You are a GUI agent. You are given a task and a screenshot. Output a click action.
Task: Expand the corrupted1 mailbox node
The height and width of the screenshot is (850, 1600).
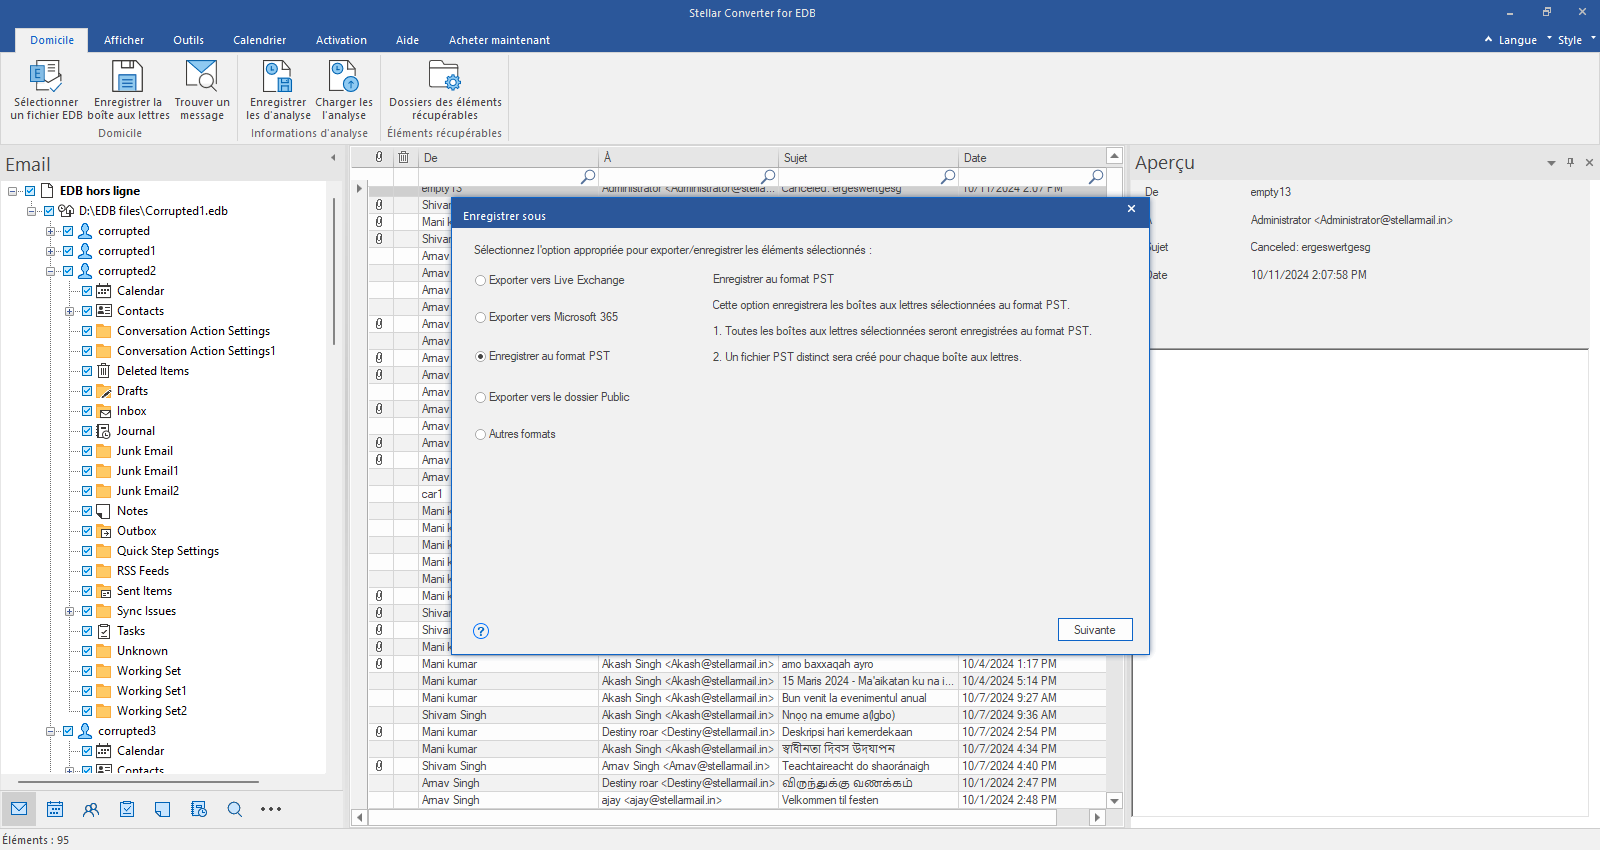(51, 251)
